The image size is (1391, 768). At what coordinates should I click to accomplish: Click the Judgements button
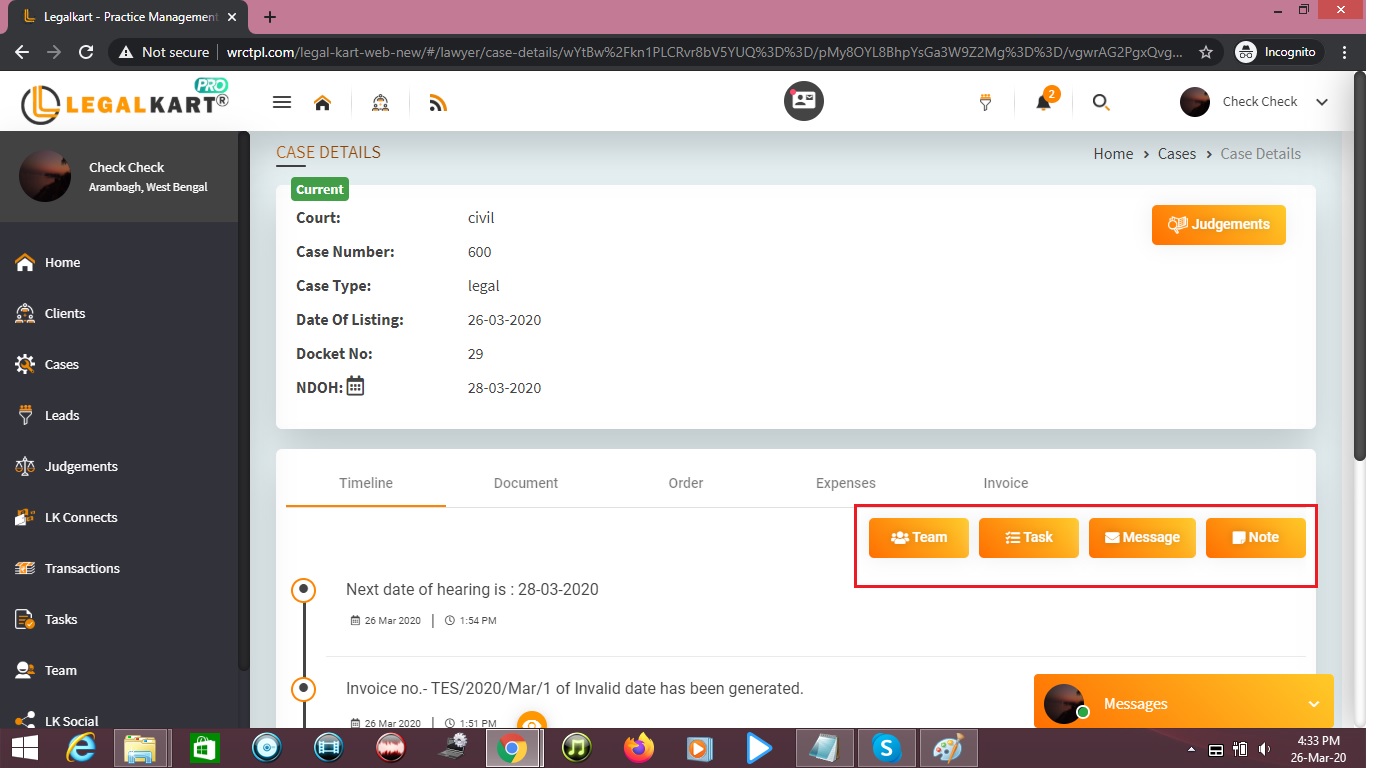tap(1218, 224)
